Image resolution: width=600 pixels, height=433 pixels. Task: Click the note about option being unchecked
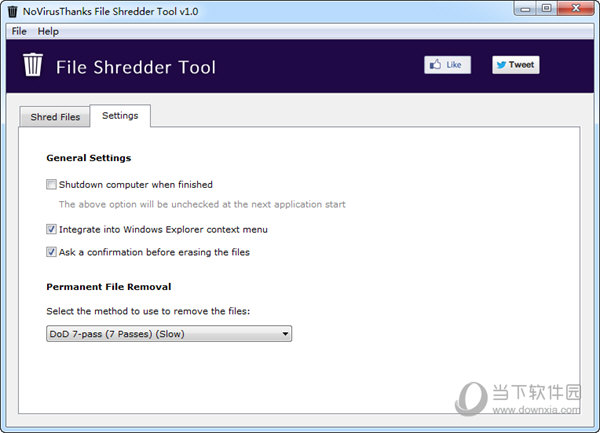(202, 204)
